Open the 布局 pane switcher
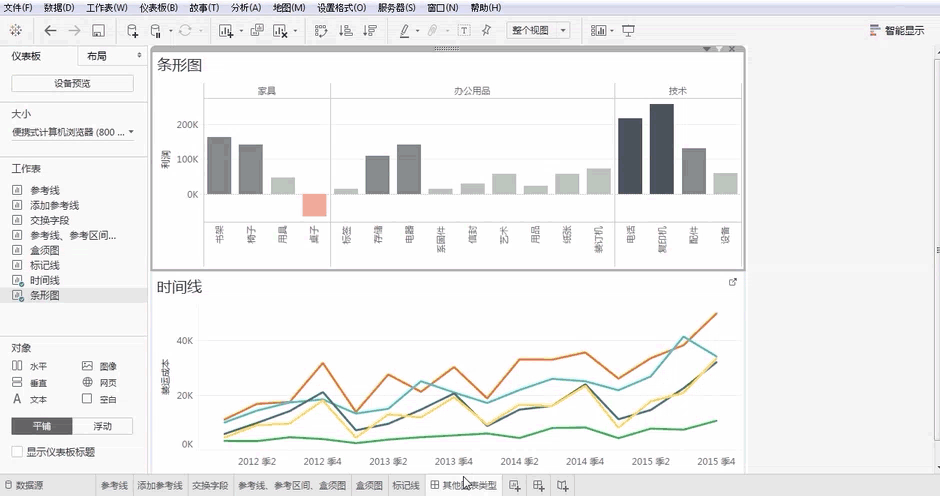This screenshot has width=940, height=496. (112, 57)
